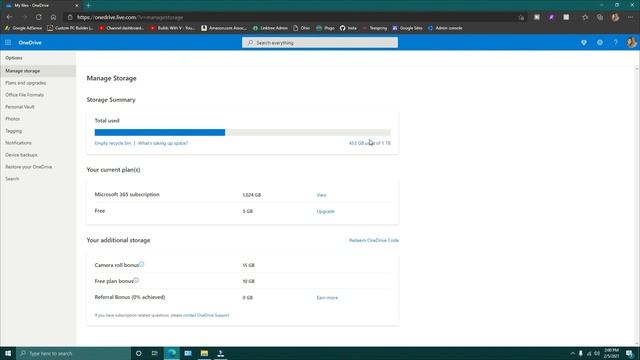Open Task View on the taskbar

(155, 353)
